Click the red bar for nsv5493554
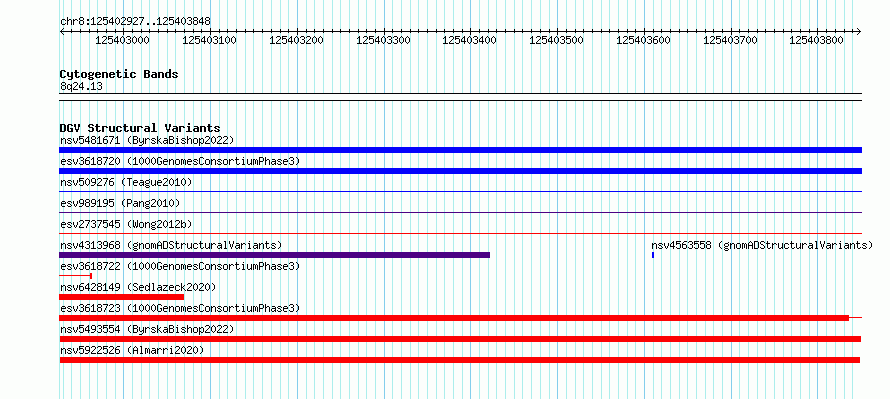 pyautogui.click(x=460, y=339)
